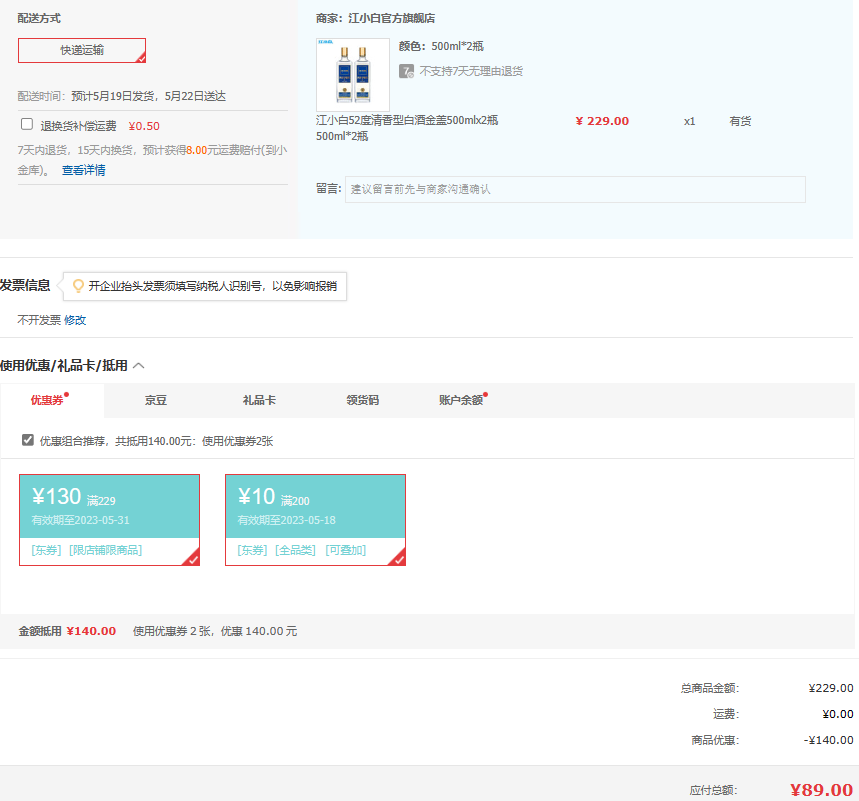The image size is (859, 801).
Task: Click the ¥0.50 compensation fee price
Action: pos(144,126)
